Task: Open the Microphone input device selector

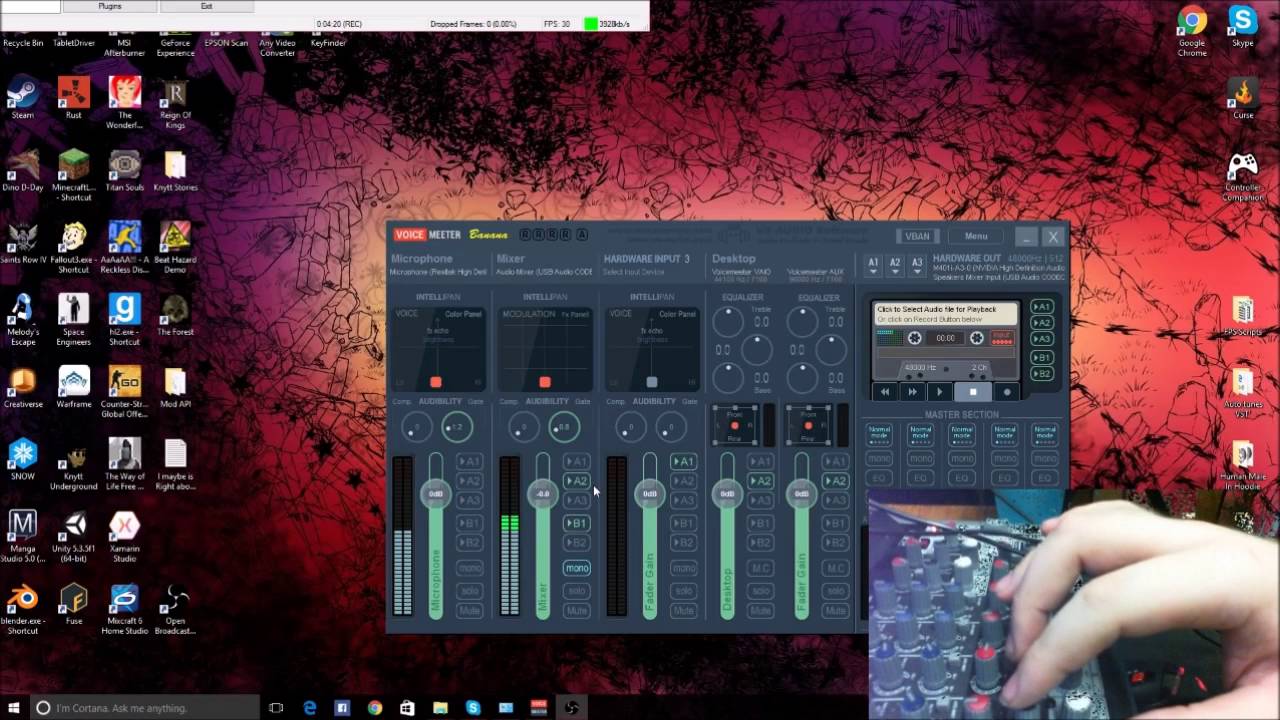Action: [438, 272]
